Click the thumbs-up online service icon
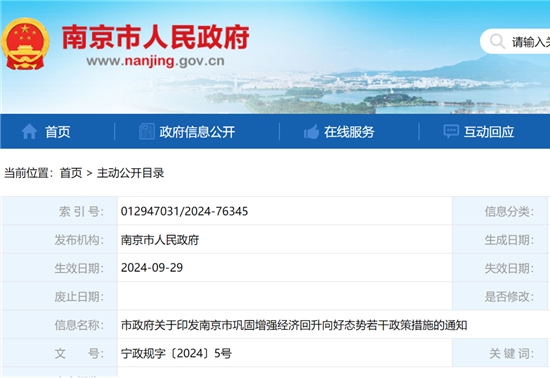 click(x=311, y=132)
